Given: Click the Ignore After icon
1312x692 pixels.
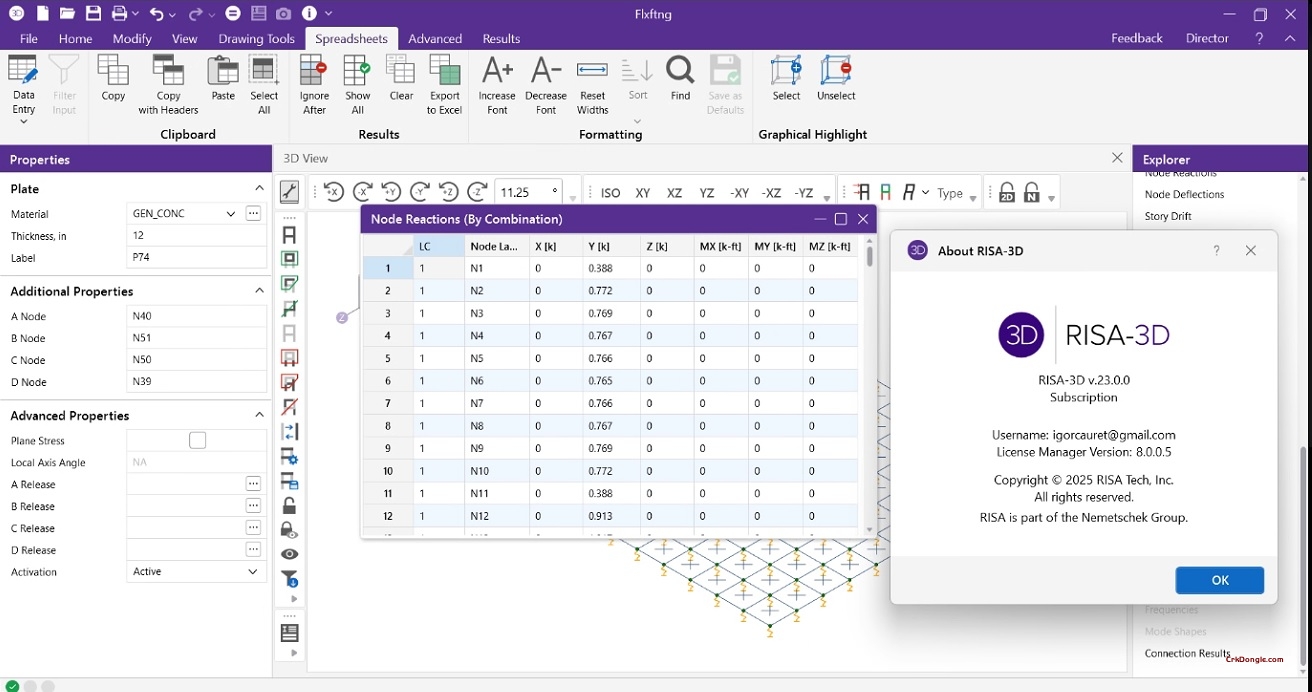Looking at the screenshot, I should pos(314,72).
